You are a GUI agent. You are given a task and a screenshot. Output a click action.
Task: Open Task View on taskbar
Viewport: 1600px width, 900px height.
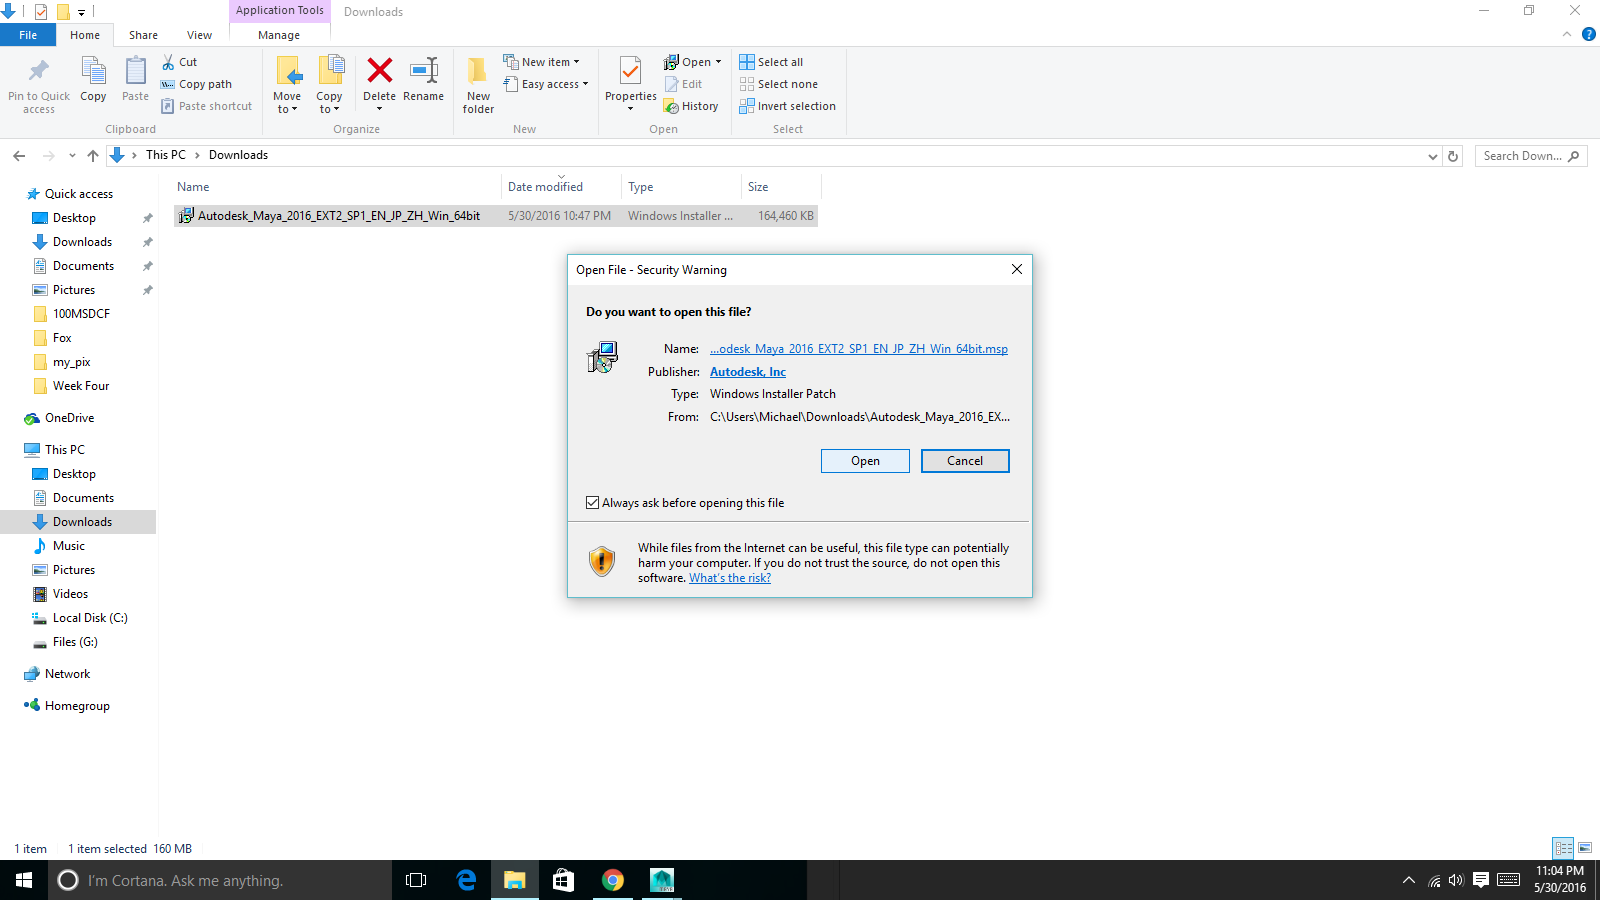(x=416, y=880)
